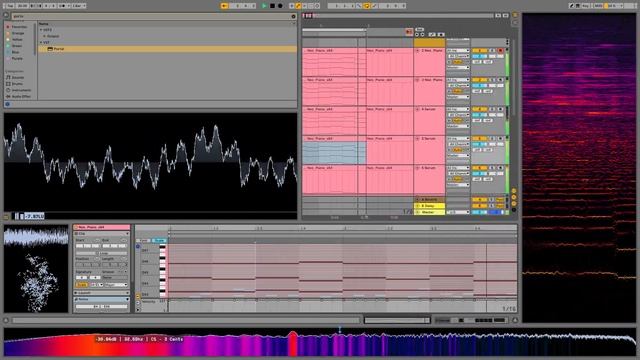Click the red Back to Arrangement button
Screen dimensions: 640x360
409,32
